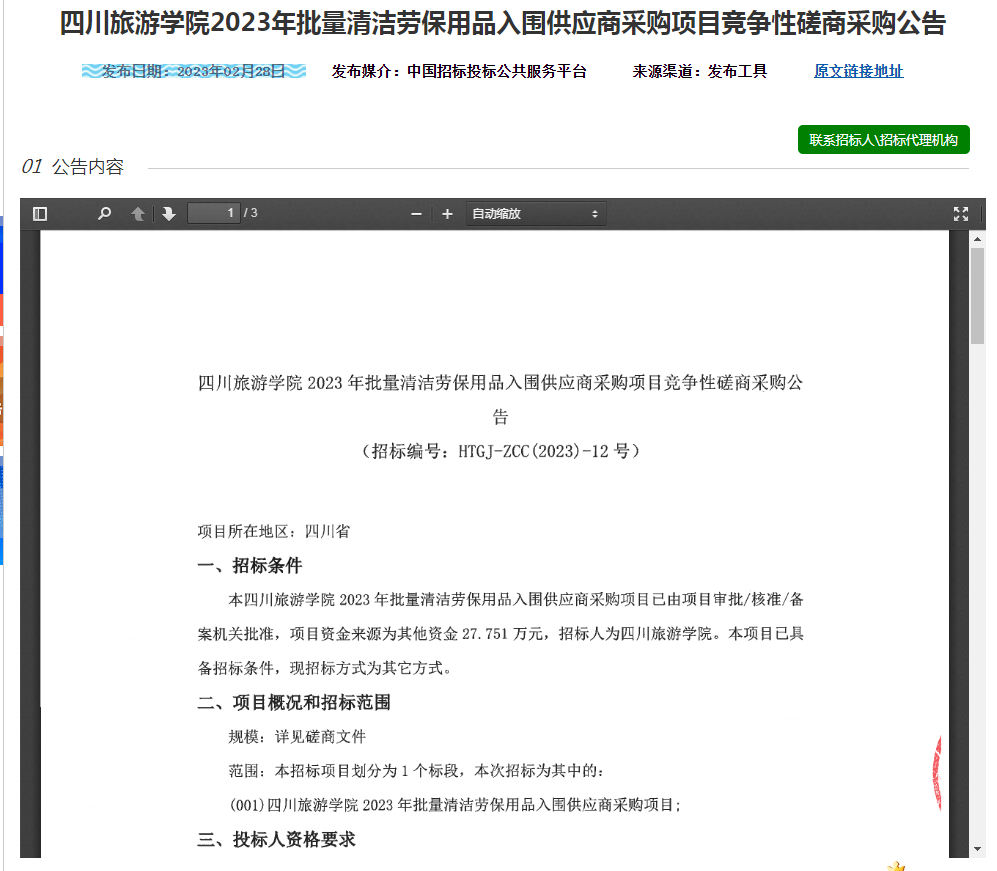Viewport: 997px width, 871px height.
Task: Click the page number input field
Action: point(214,213)
